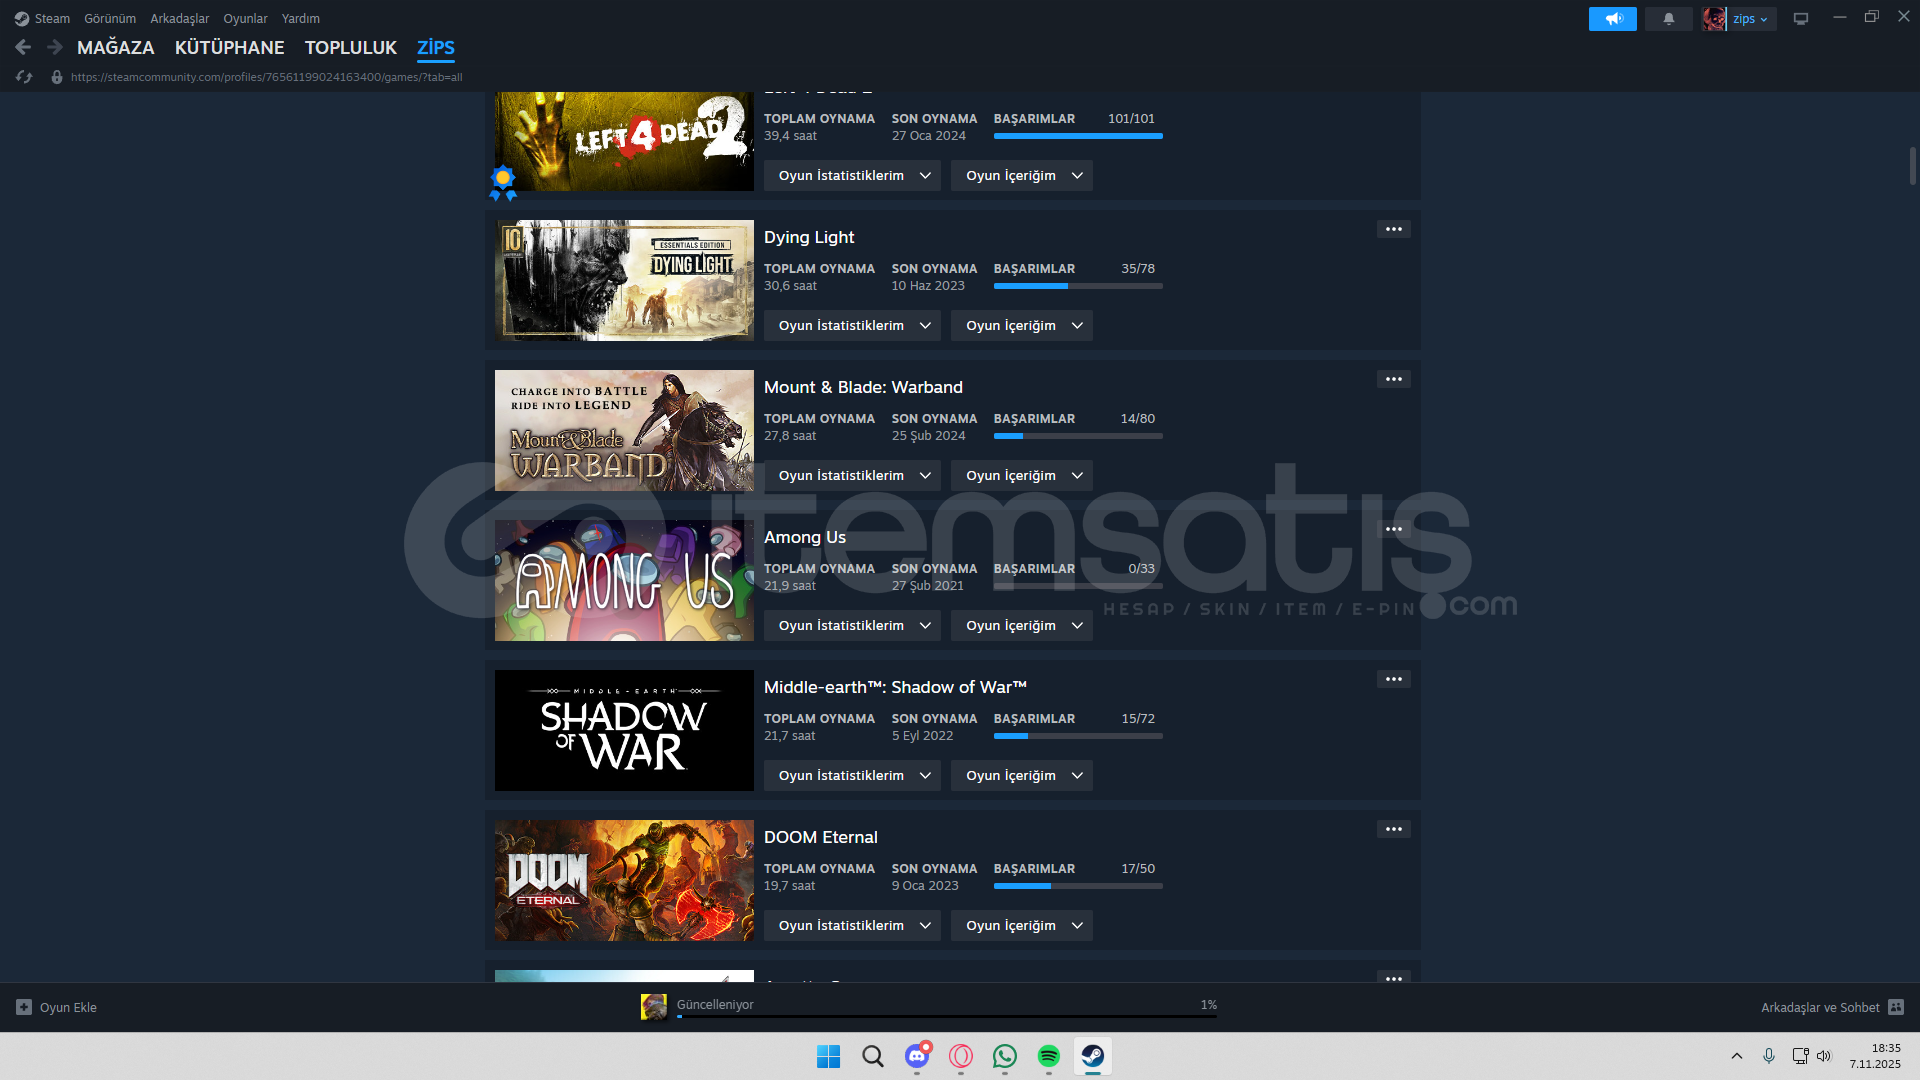Click the Left 4 Dead 2 thumbnail

[x=624, y=141]
